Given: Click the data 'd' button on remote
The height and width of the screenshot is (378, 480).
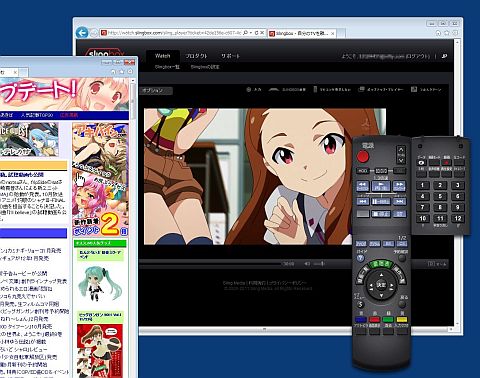Looking at the screenshot, I should tap(422, 163).
